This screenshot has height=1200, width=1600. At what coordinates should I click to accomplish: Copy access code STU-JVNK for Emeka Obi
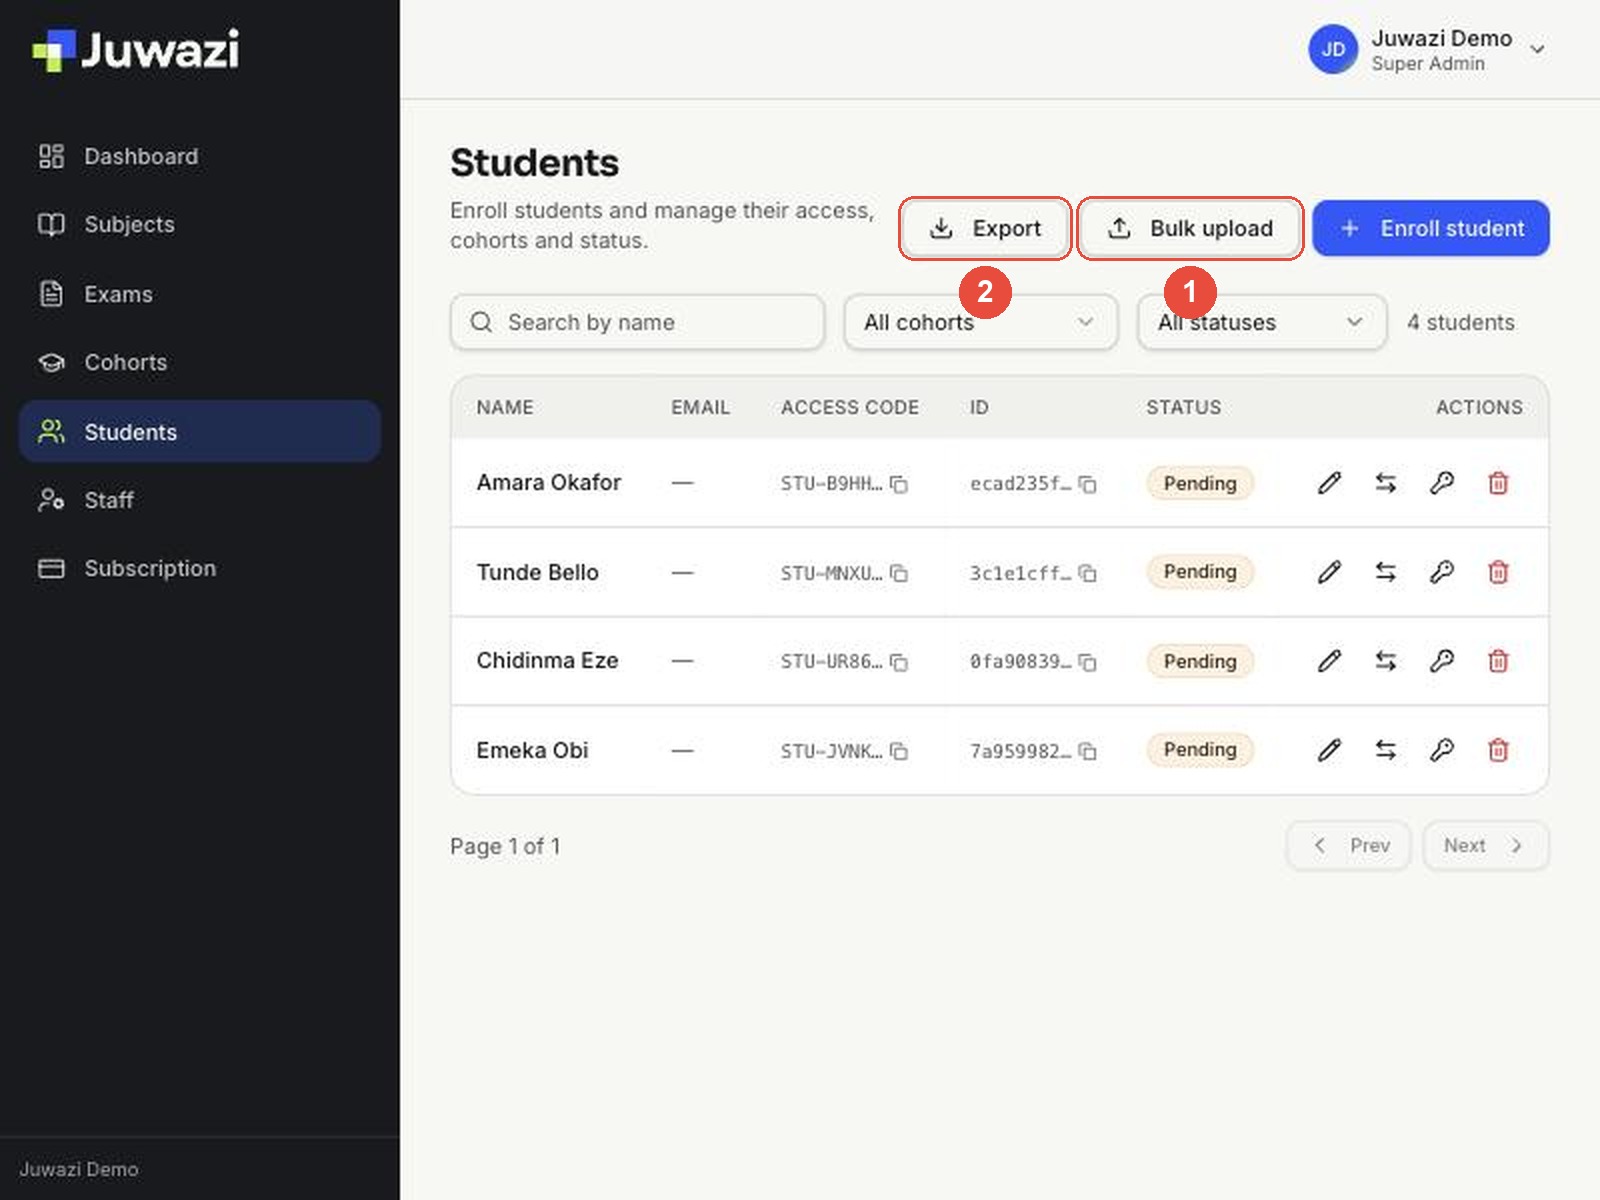[x=899, y=751]
